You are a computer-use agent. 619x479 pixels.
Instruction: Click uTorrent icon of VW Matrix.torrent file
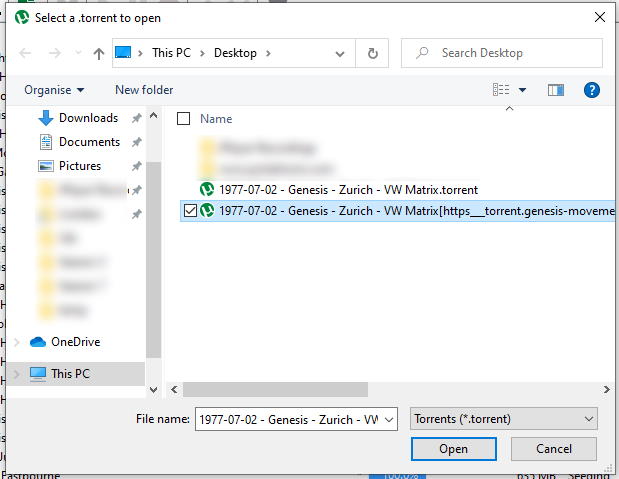207,190
